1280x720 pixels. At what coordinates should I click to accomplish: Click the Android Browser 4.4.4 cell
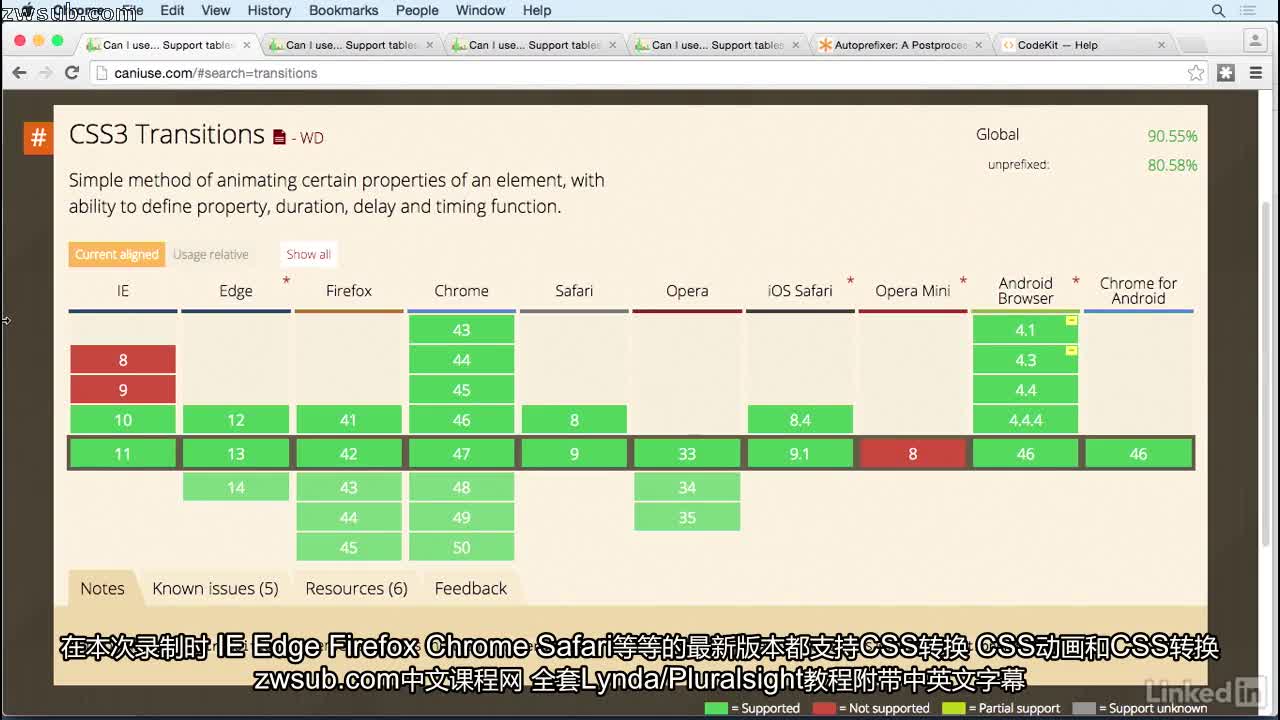pyautogui.click(x=1025, y=420)
